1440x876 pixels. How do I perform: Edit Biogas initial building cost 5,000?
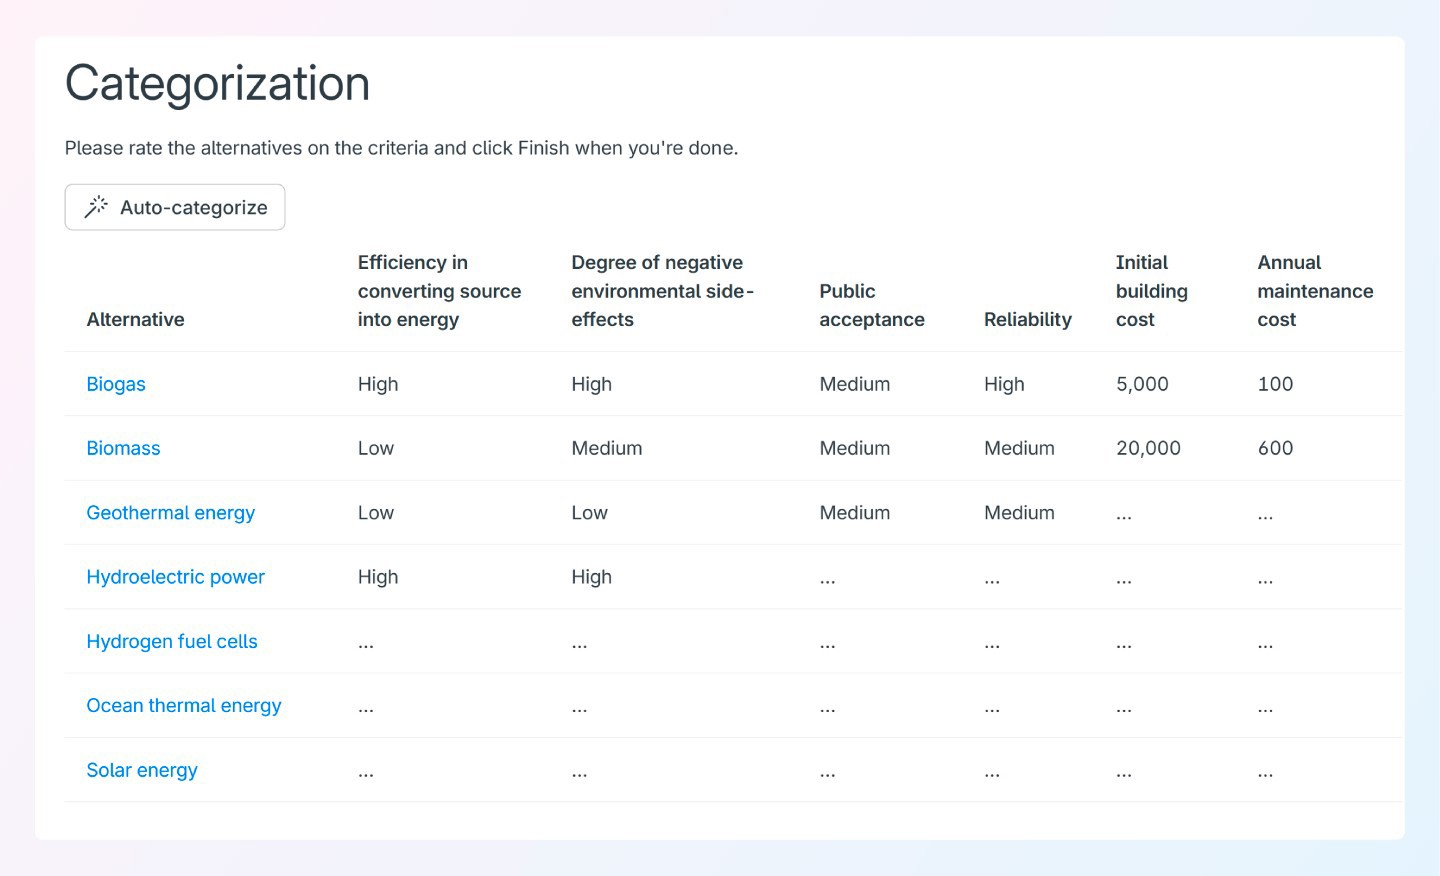tap(1142, 384)
